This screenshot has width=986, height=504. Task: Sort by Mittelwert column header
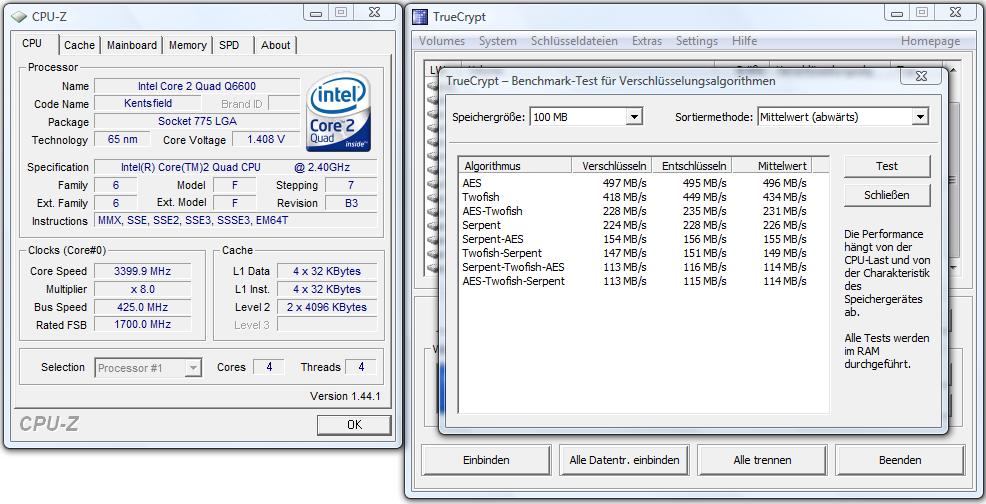pos(772,165)
